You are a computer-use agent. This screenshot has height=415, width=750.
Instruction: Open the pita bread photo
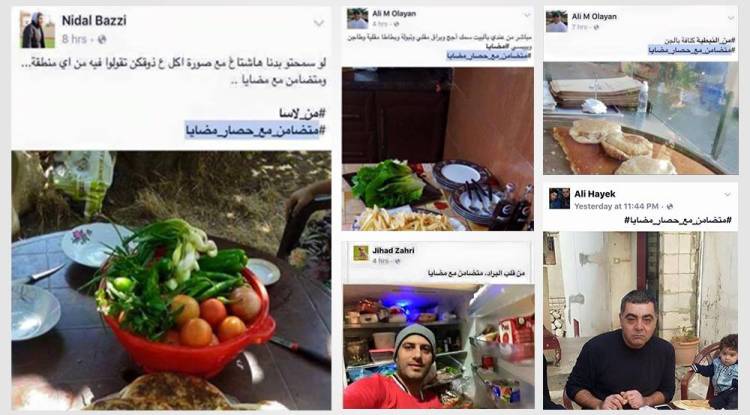tap(640, 118)
